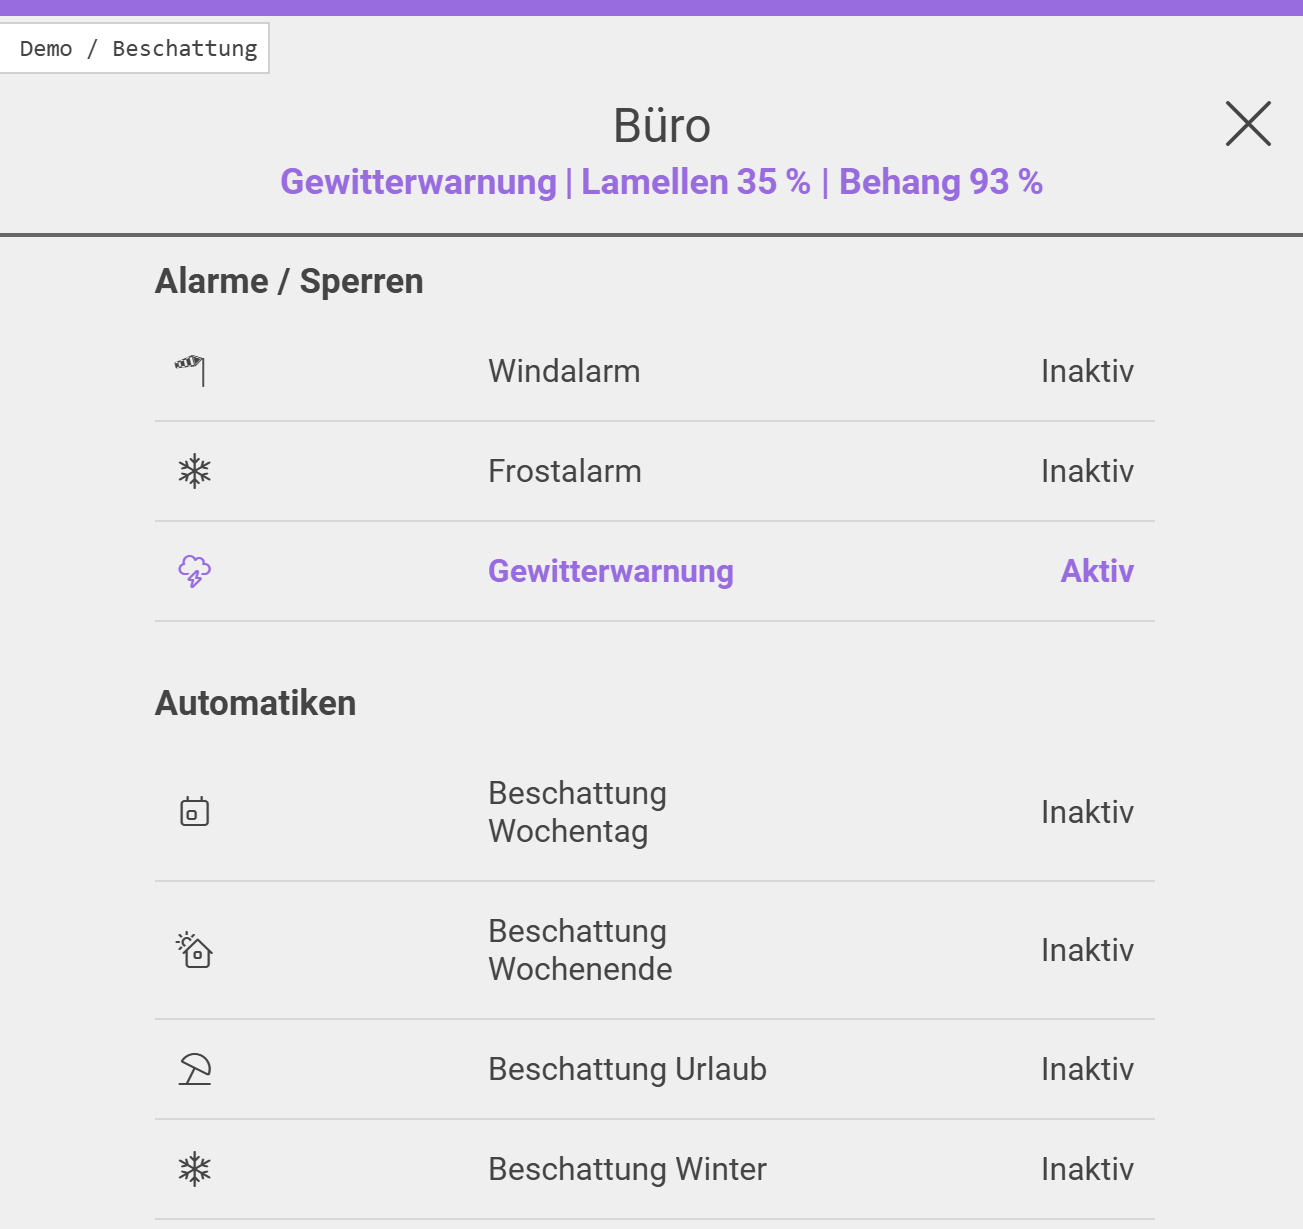Click the calendar icon for Beschattung Wochentag
The width and height of the screenshot is (1303, 1229).
click(x=194, y=811)
